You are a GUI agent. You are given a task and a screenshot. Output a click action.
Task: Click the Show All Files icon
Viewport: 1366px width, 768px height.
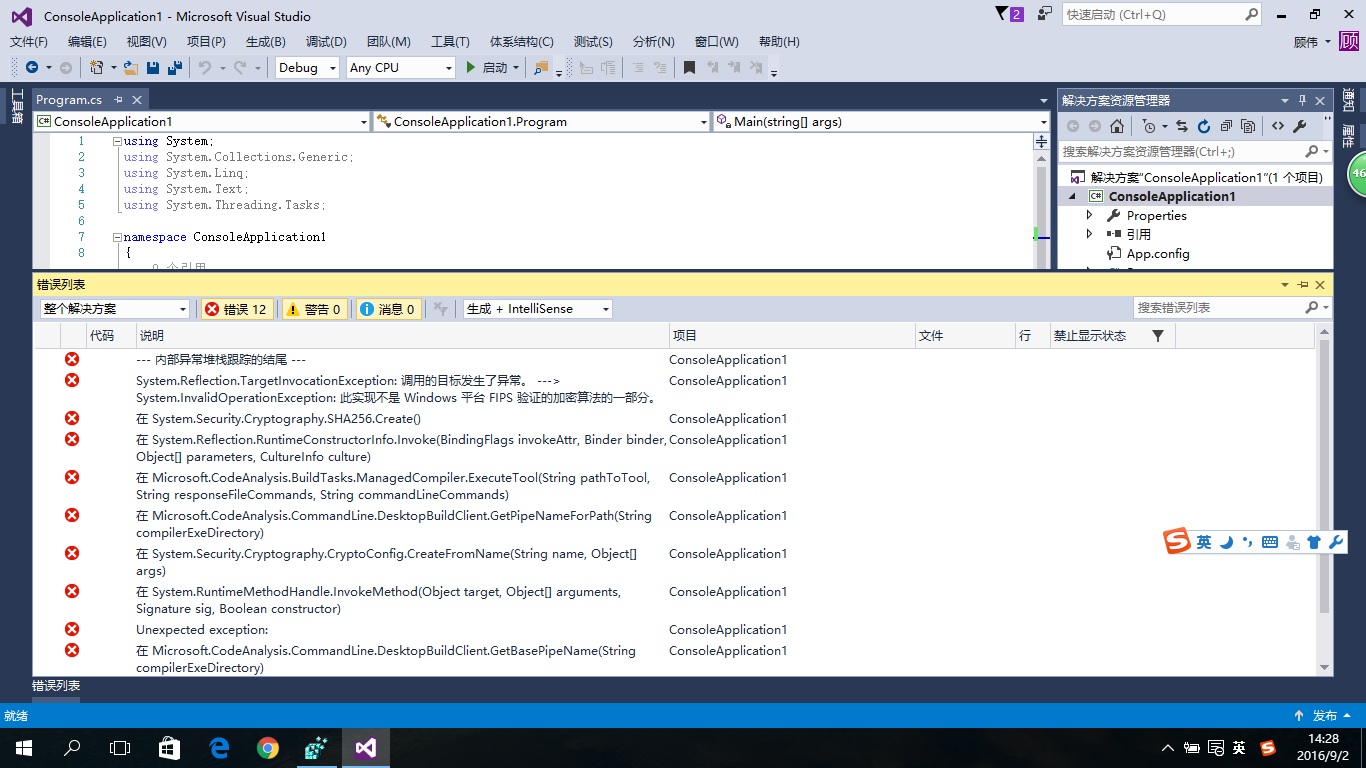pyautogui.click(x=1248, y=126)
